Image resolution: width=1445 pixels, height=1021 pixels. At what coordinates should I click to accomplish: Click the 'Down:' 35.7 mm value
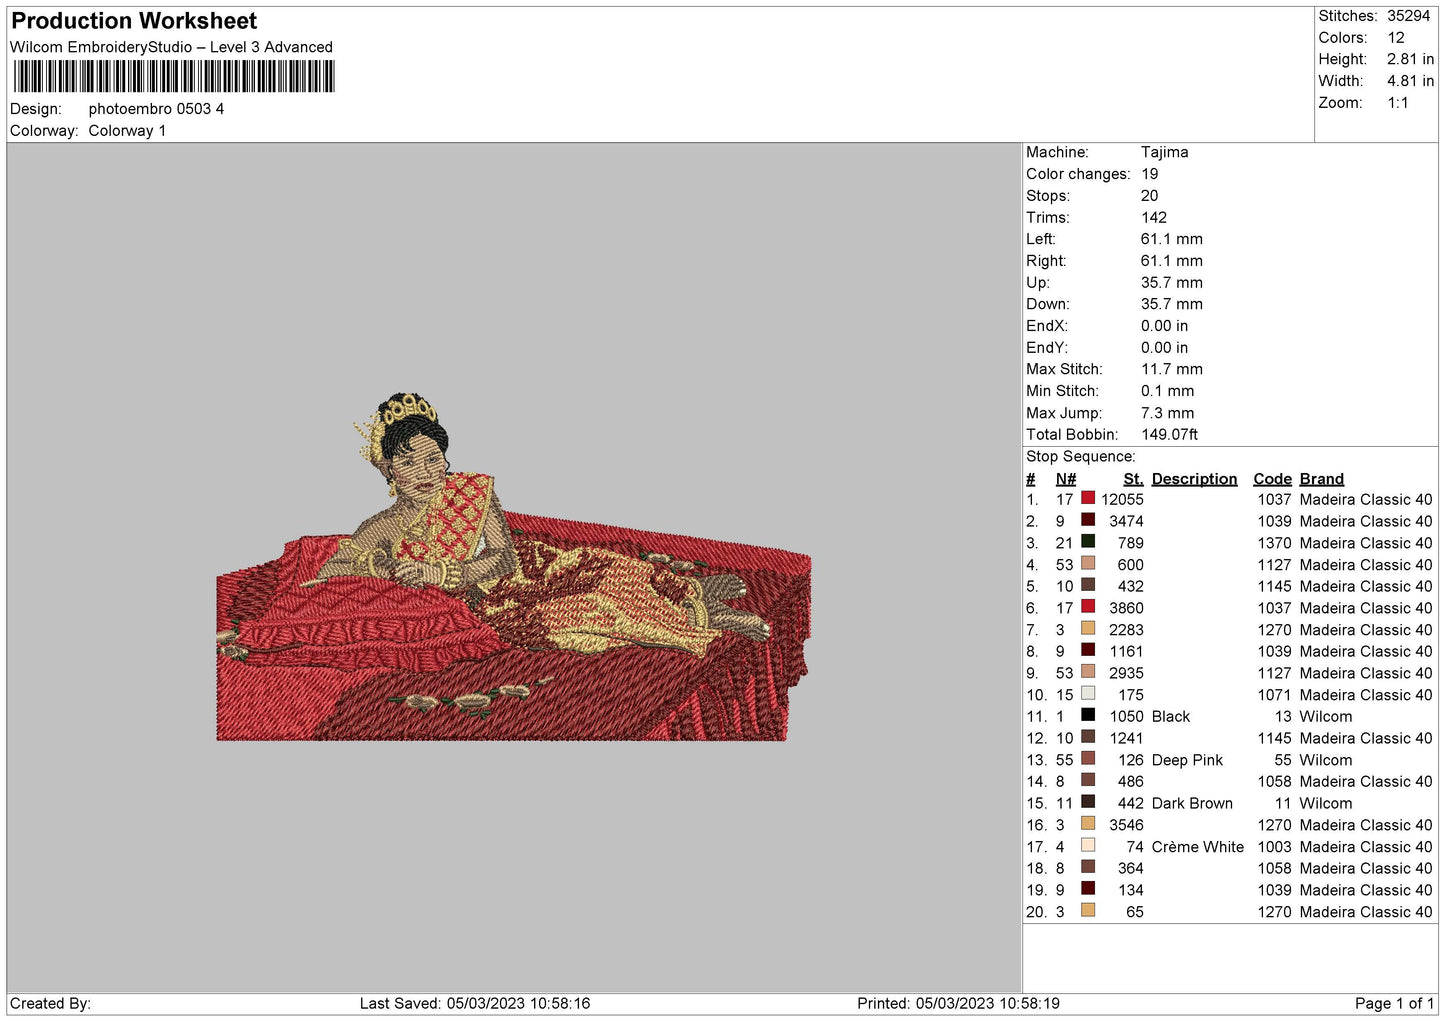coord(1172,304)
